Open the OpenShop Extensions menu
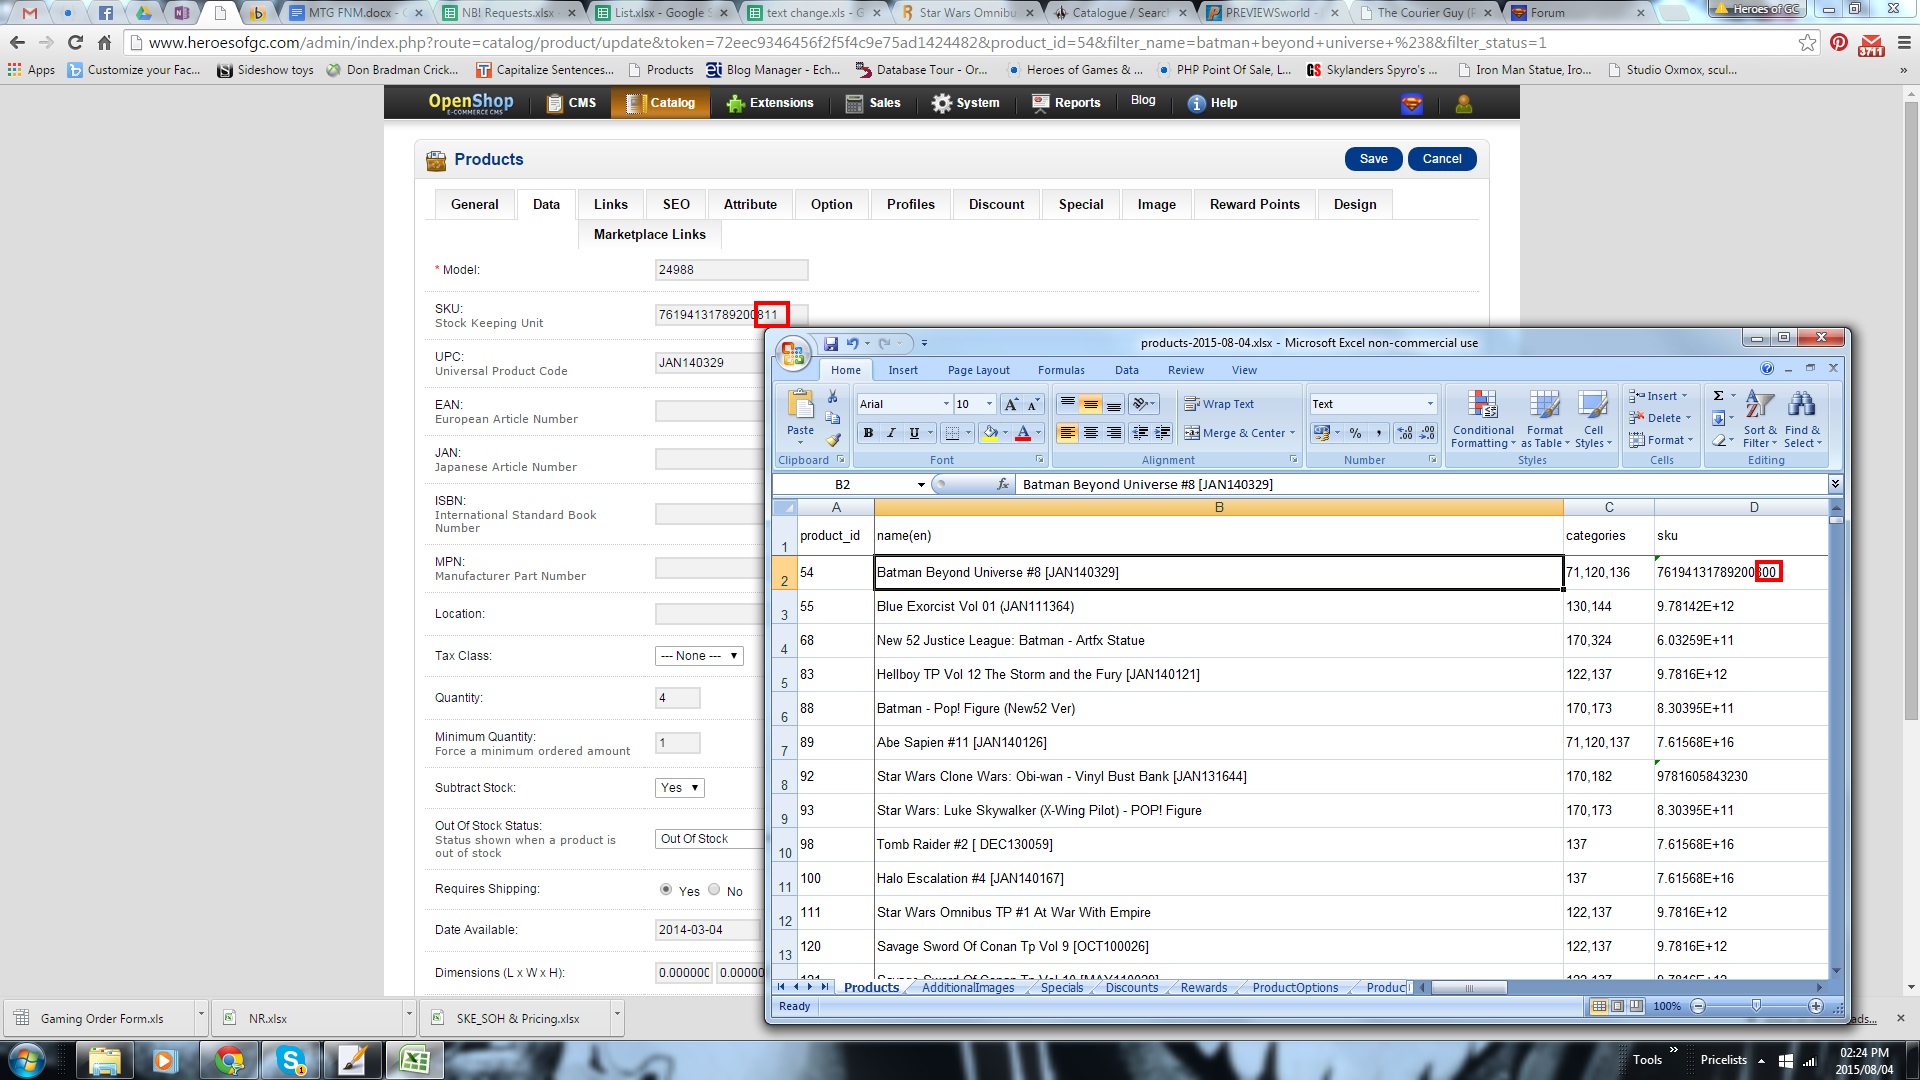 point(769,103)
